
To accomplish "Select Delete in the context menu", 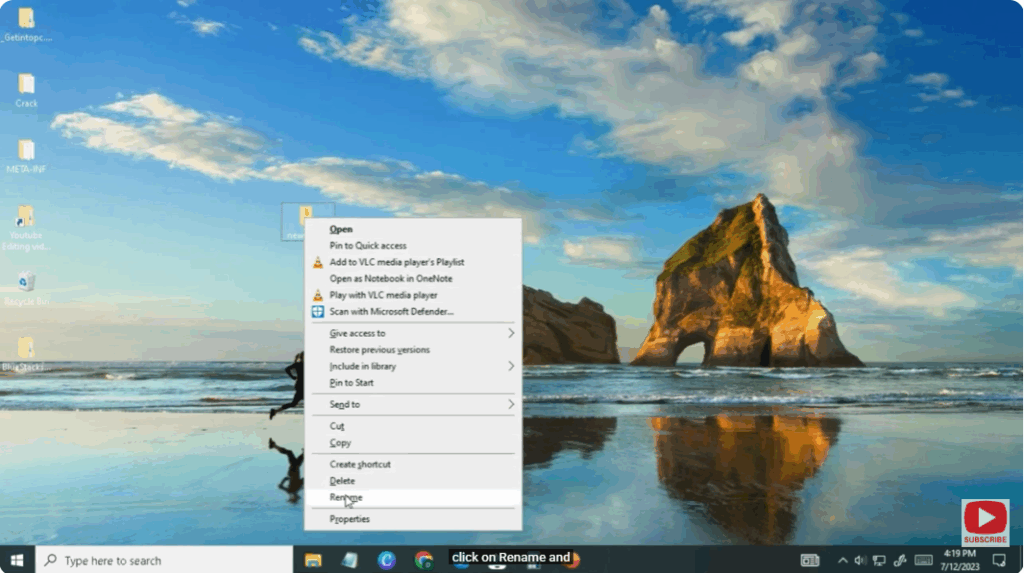I will tap(342, 481).
